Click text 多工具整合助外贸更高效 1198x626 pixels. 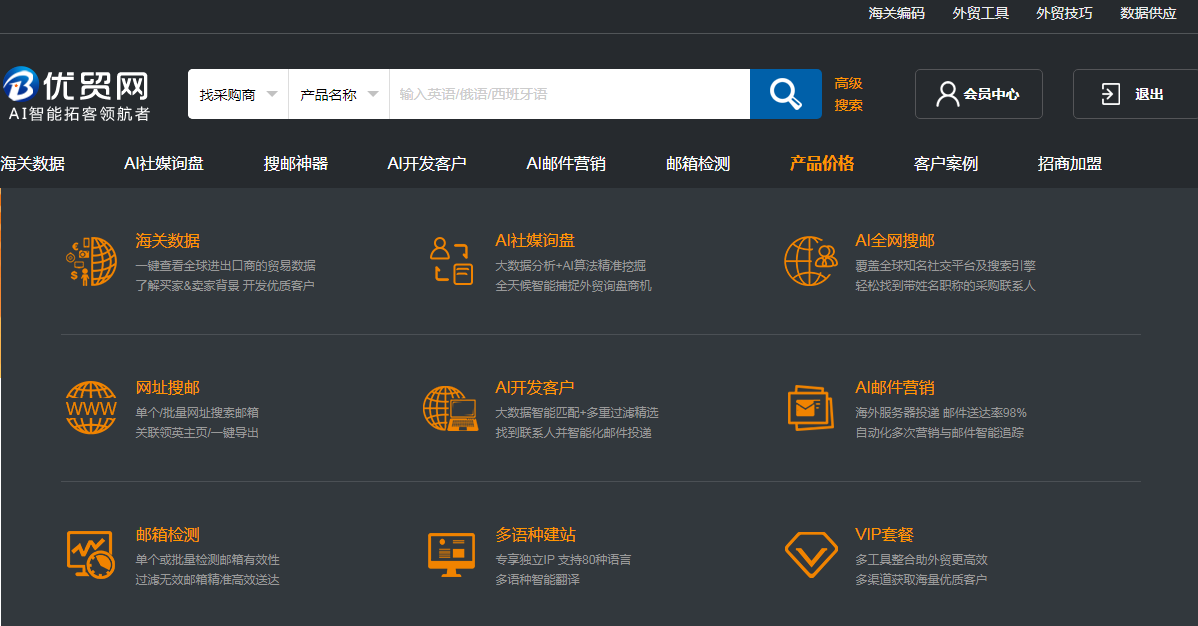[x=921, y=560]
